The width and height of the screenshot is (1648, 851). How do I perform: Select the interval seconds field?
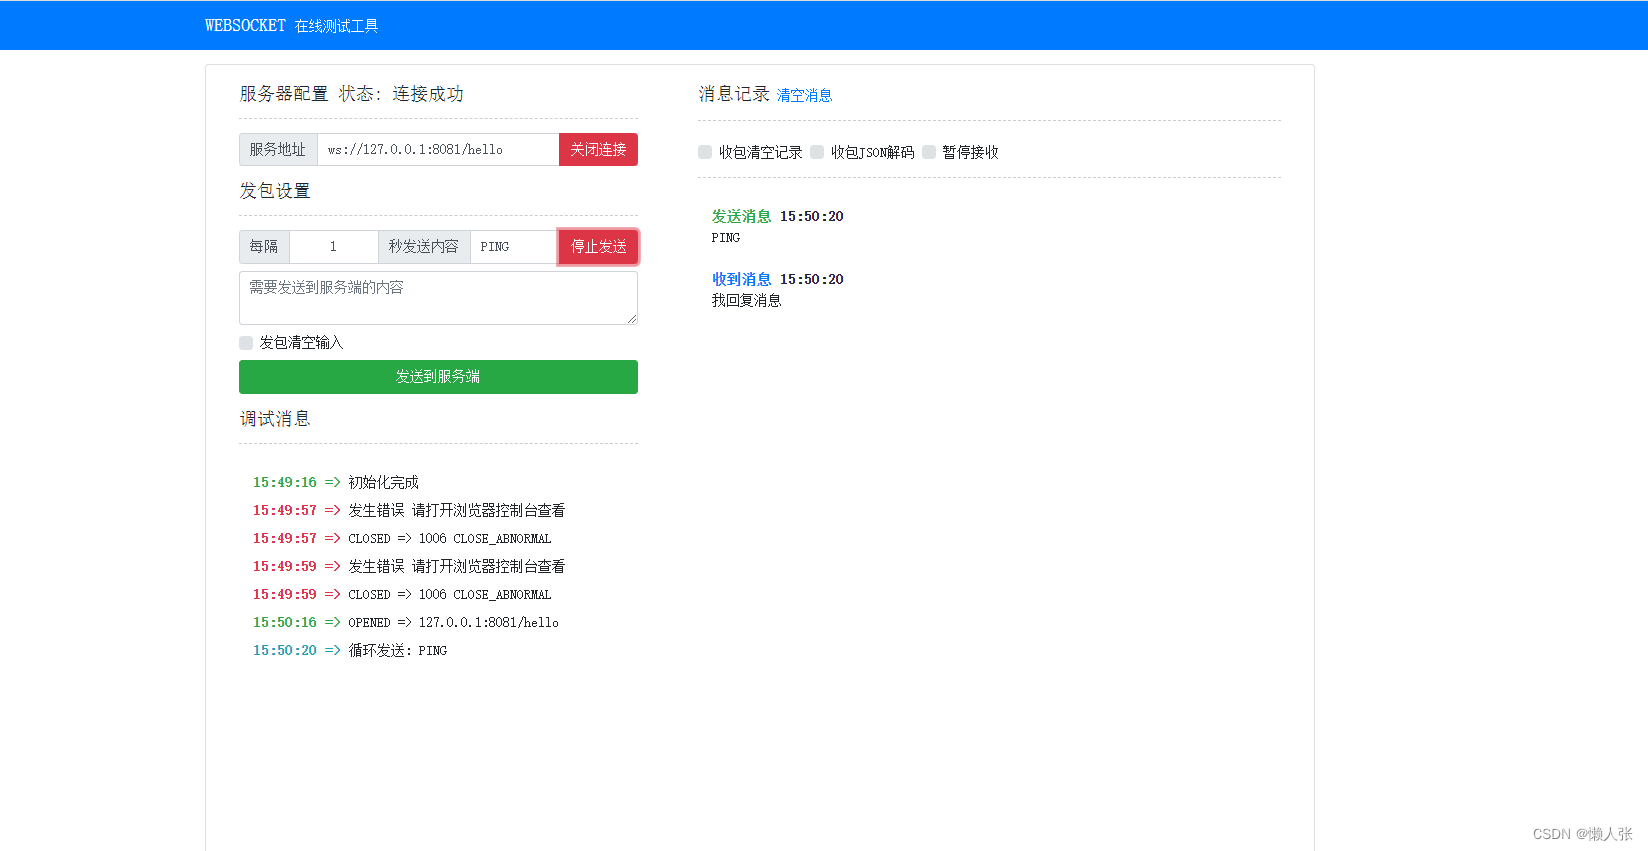point(334,247)
